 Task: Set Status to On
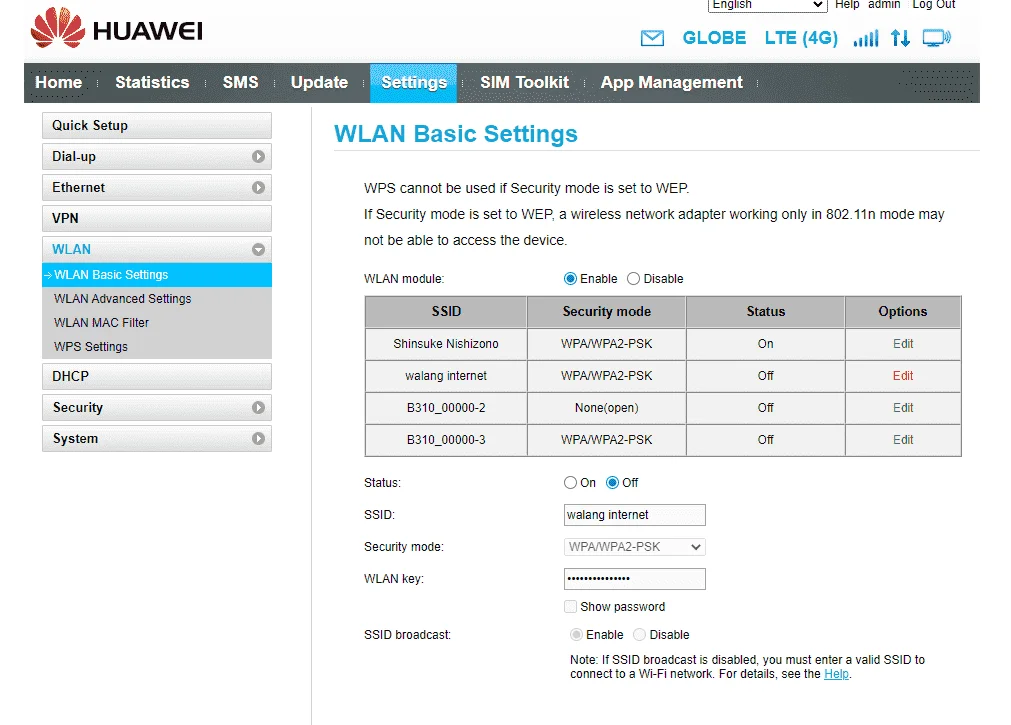[x=570, y=482]
